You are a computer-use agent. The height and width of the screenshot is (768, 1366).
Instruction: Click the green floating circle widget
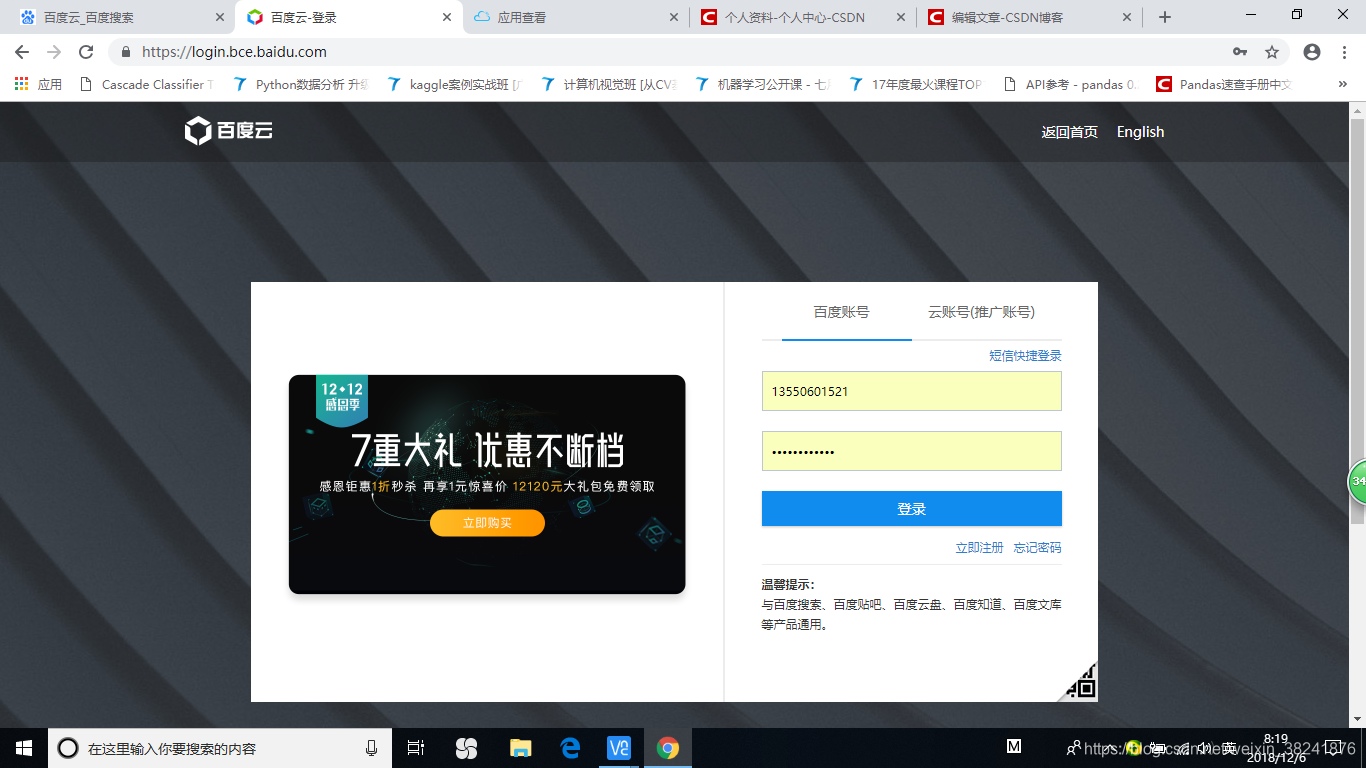point(1357,481)
